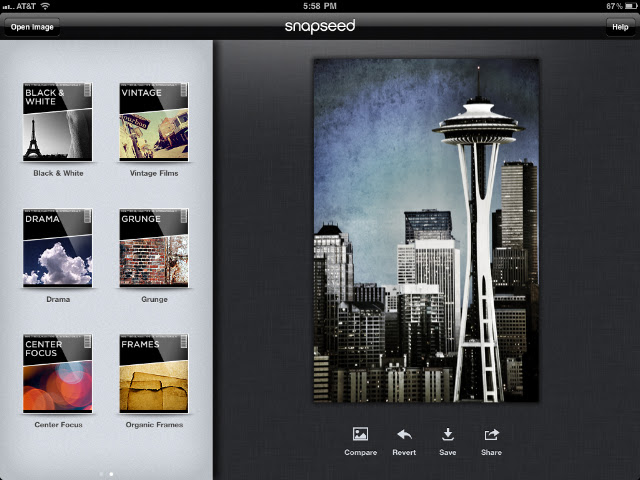The height and width of the screenshot is (480, 640).
Task: Open the Center Focus filter tile
Action: point(58,373)
